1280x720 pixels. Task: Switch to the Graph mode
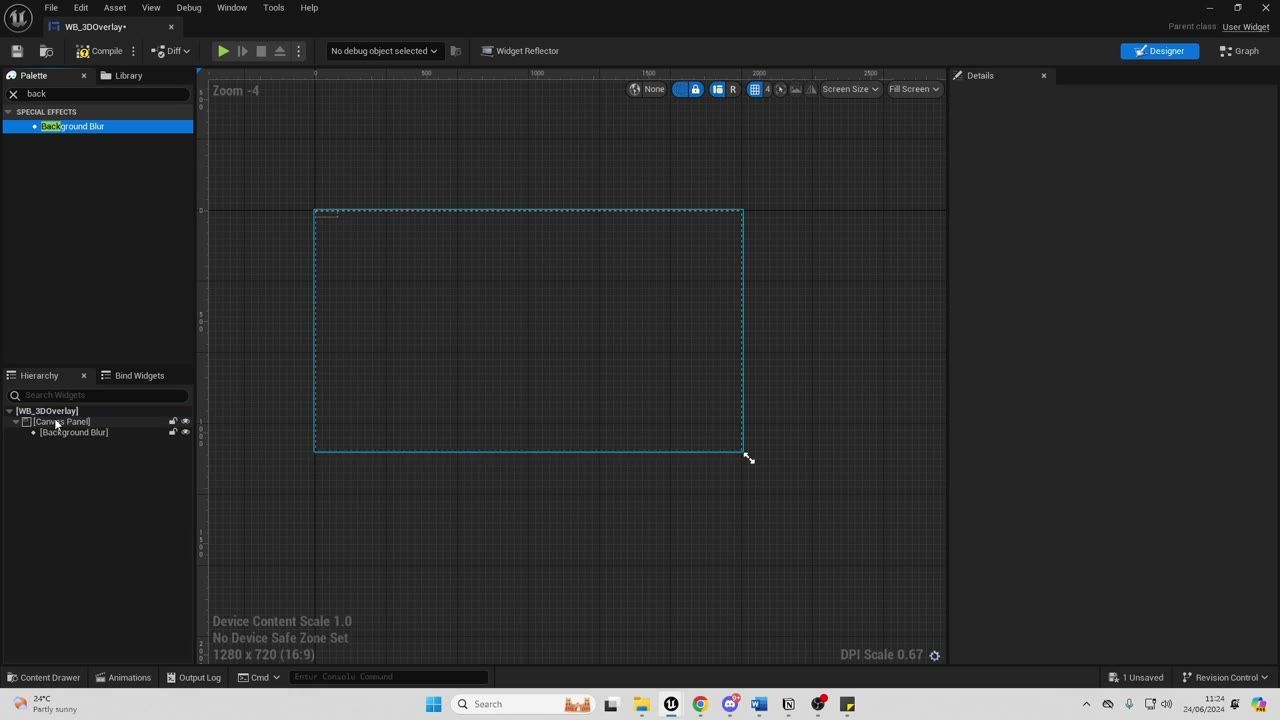pos(1239,51)
